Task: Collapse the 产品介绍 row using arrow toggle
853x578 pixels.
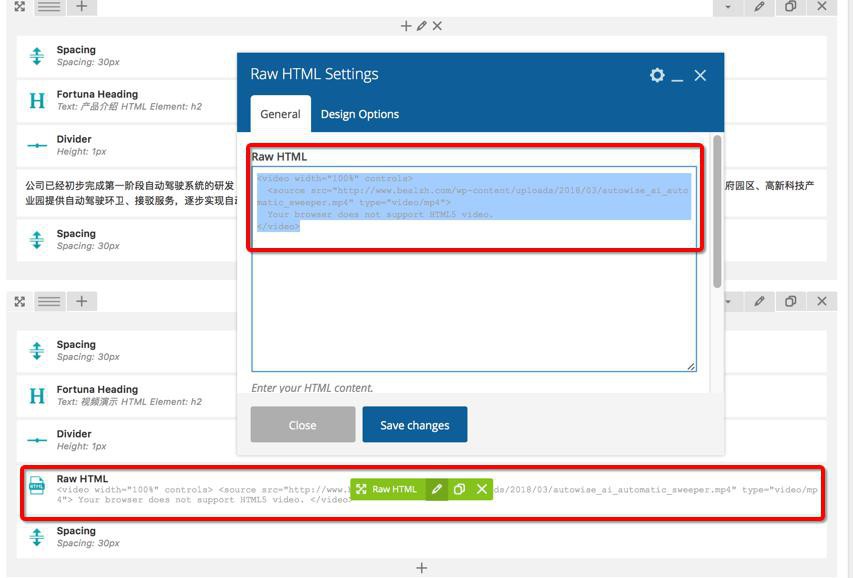Action: [x=728, y=7]
